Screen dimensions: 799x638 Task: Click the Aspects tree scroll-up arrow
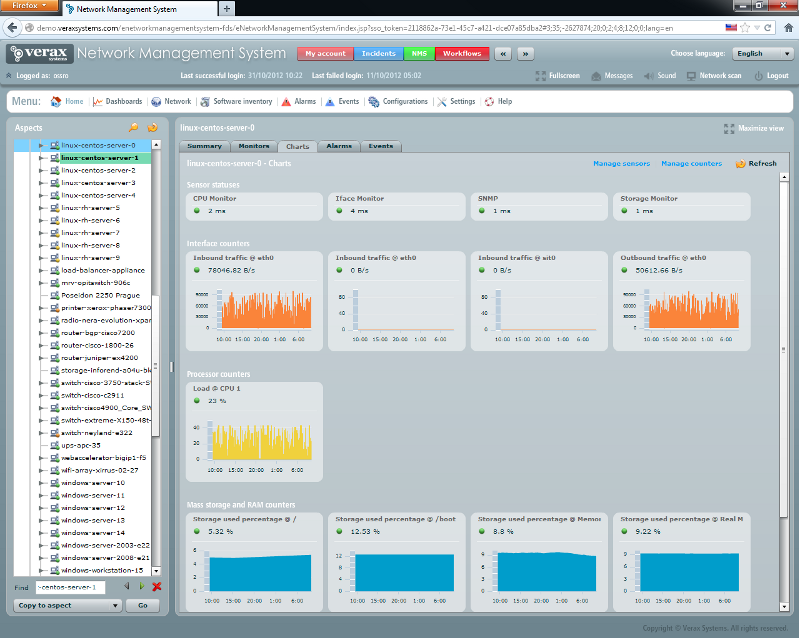pos(156,145)
